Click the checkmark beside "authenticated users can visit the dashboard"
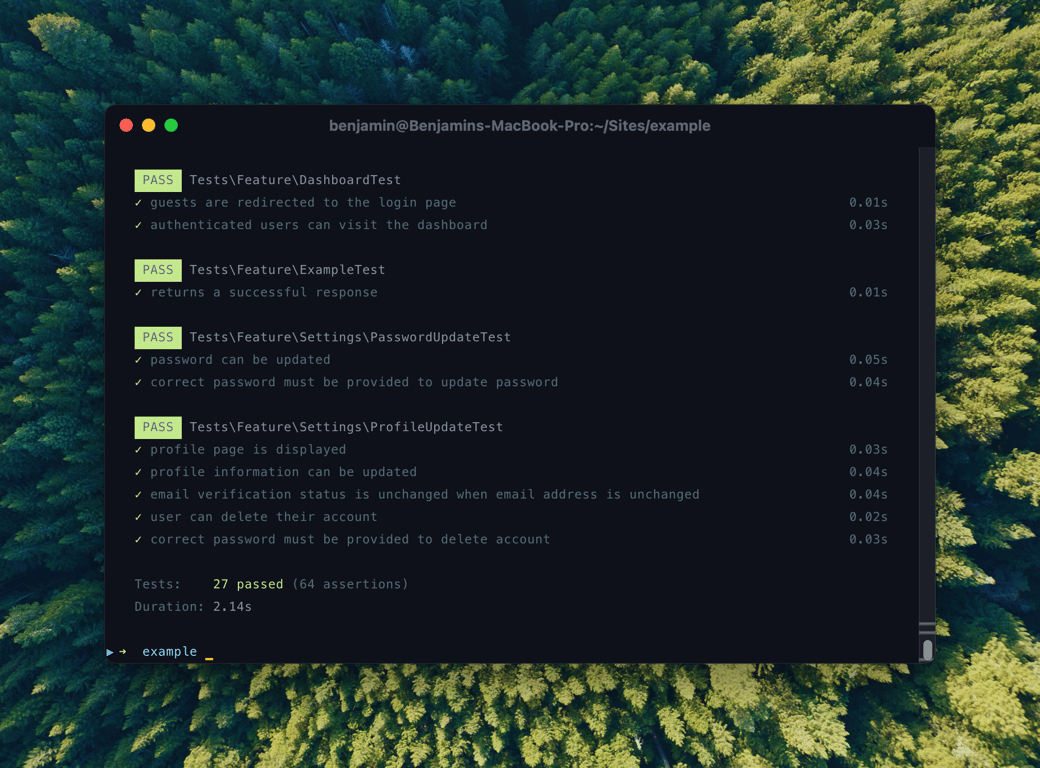Screen dimensions: 1040x768 pos(138,224)
